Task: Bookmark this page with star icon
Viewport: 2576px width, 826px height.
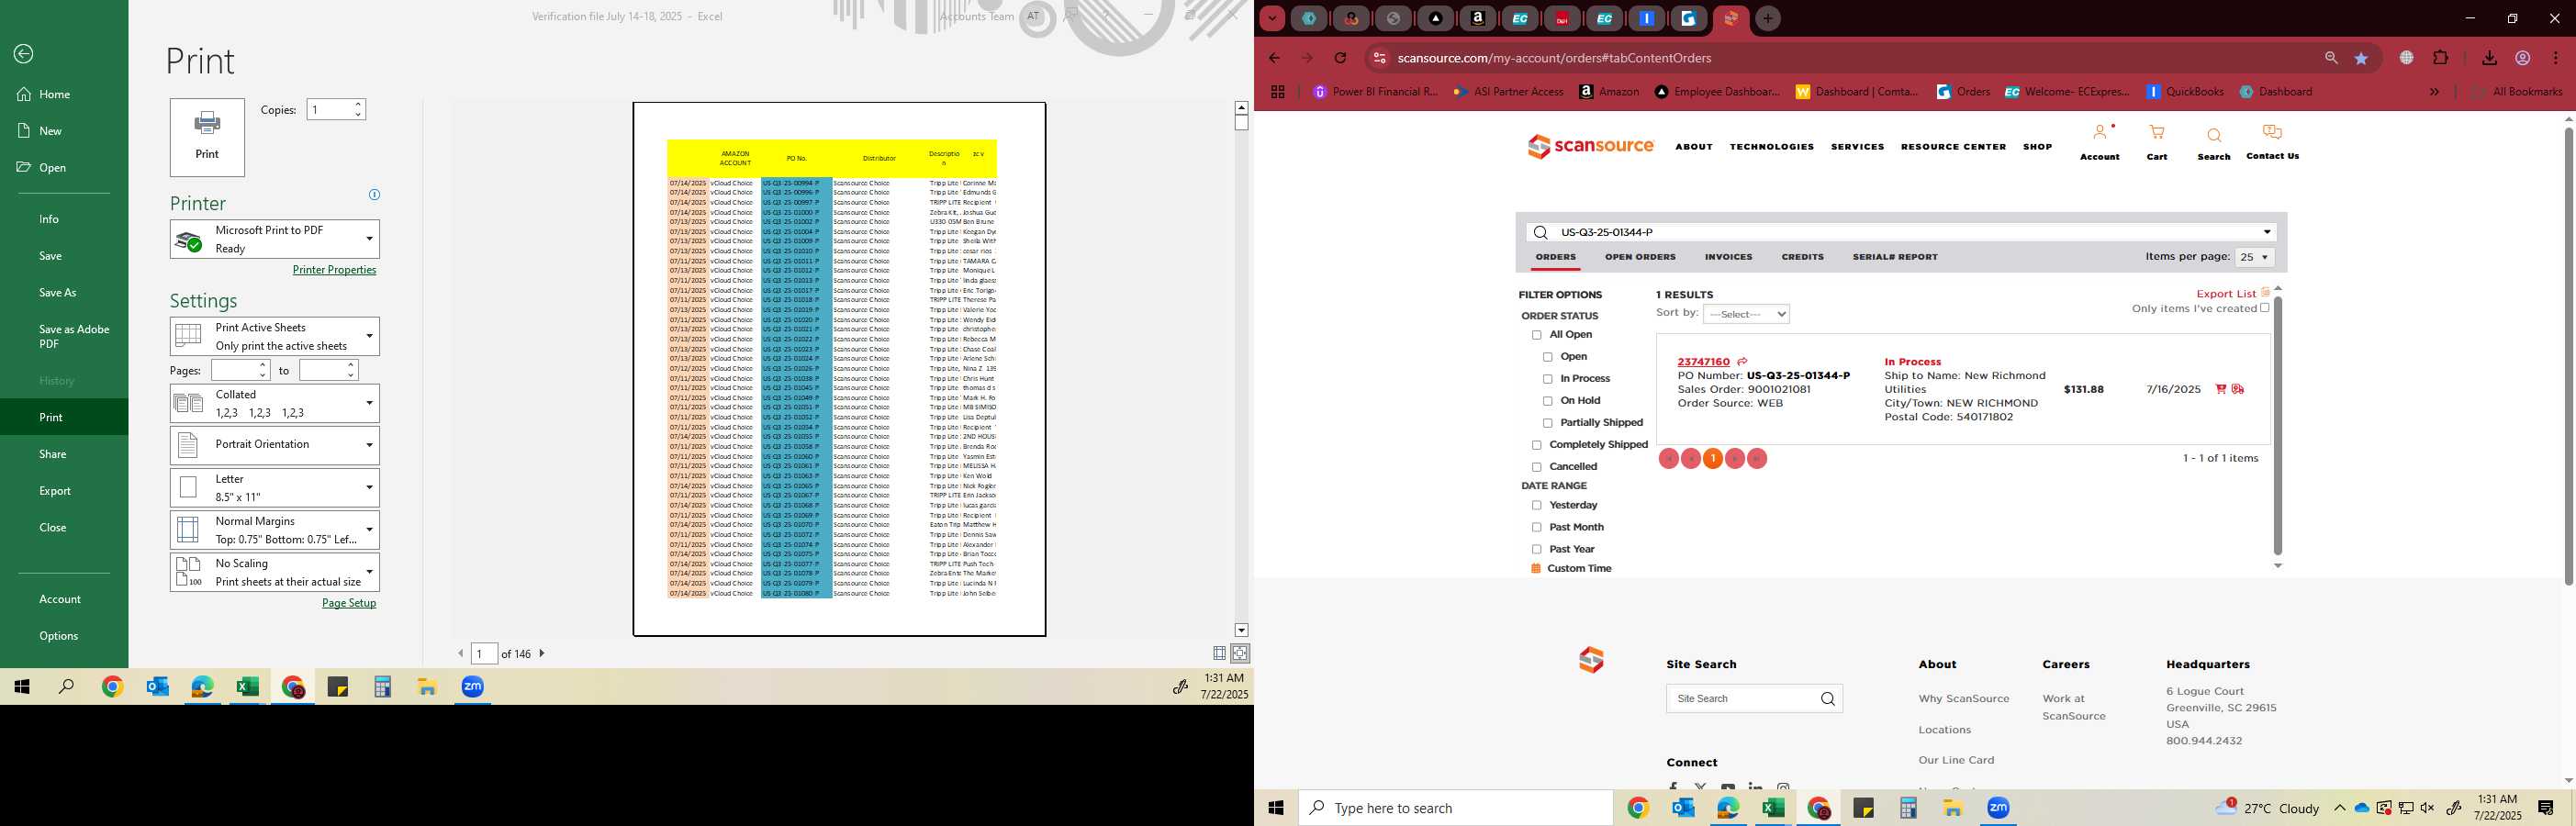Action: (x=2362, y=58)
